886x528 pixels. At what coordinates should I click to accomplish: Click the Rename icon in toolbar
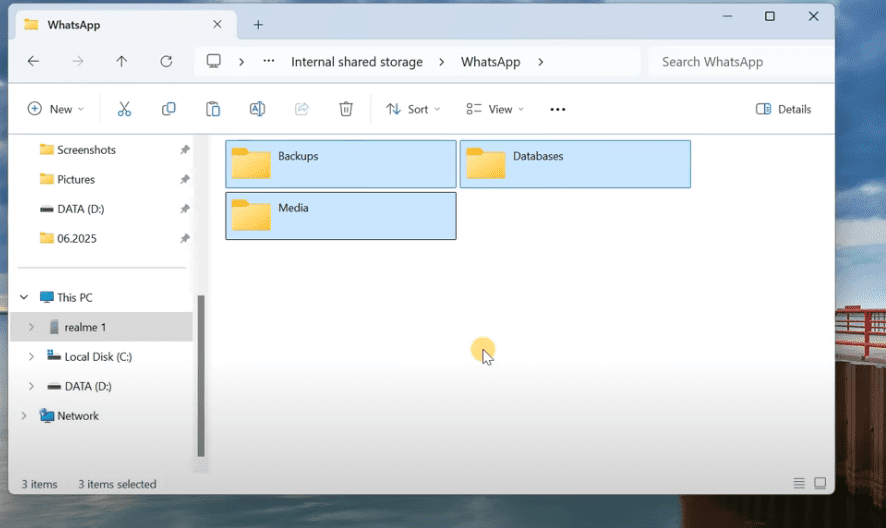point(257,109)
